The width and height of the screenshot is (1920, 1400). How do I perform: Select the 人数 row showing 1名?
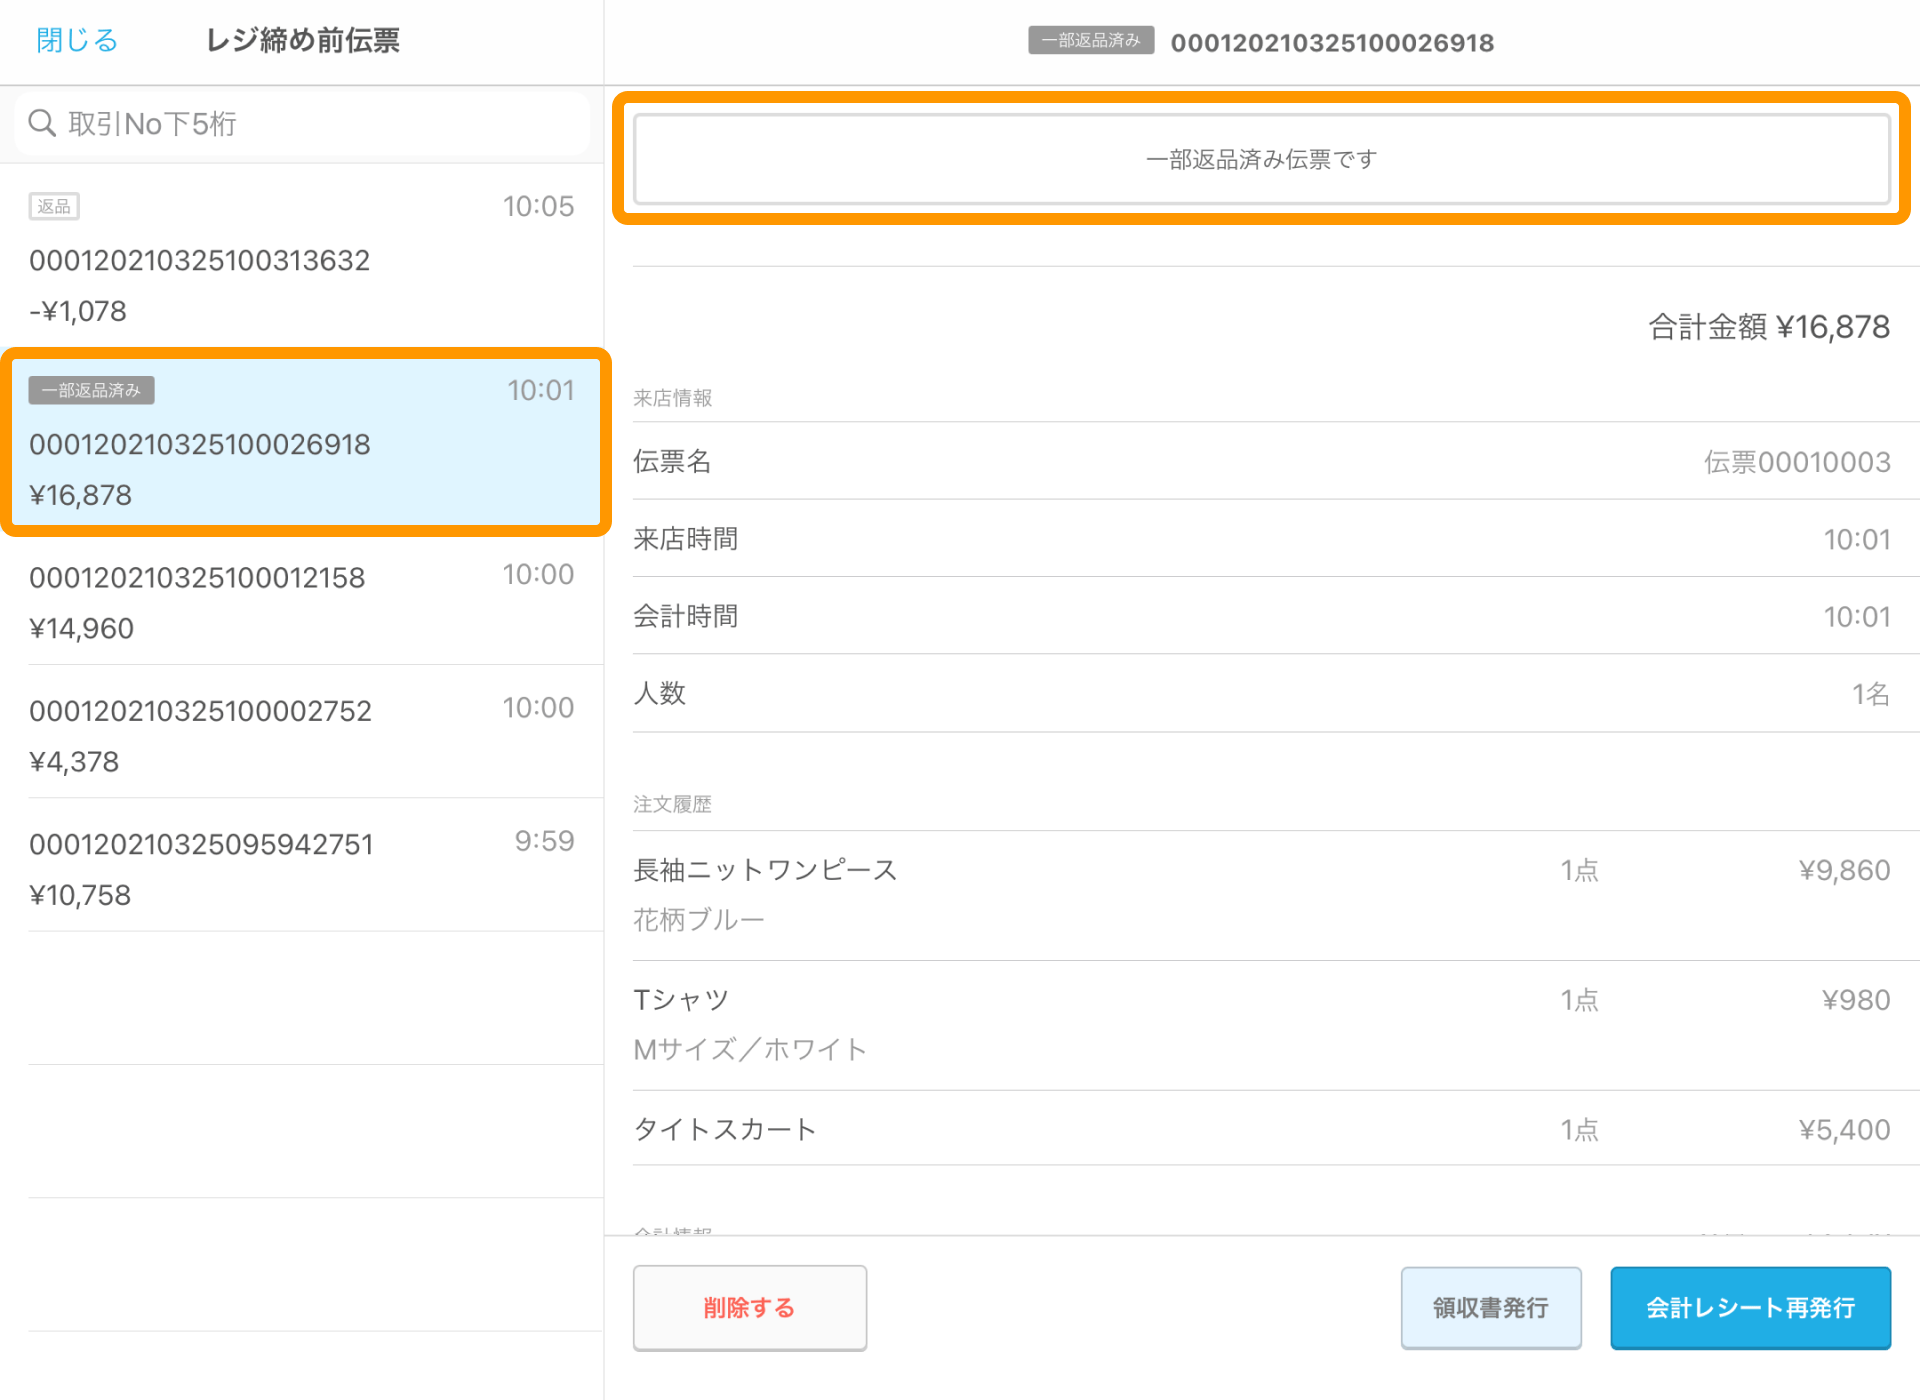1260,694
